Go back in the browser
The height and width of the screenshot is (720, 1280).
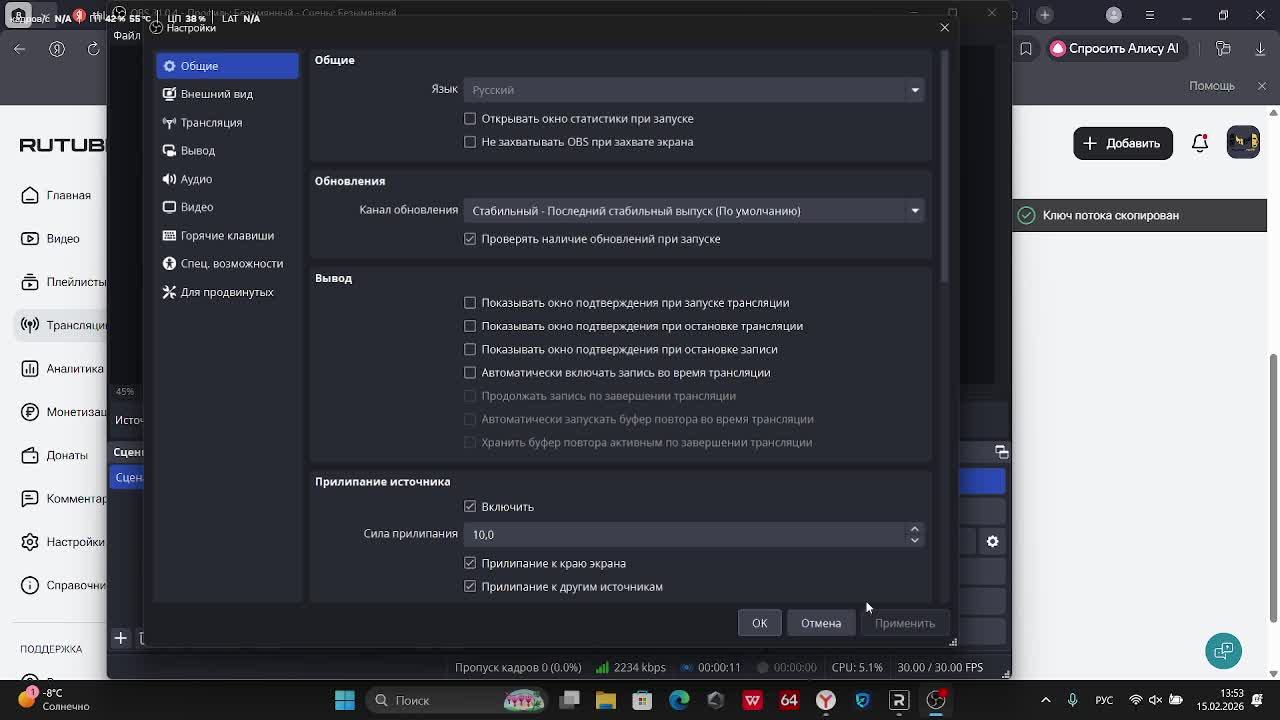pyautogui.click(x=20, y=49)
